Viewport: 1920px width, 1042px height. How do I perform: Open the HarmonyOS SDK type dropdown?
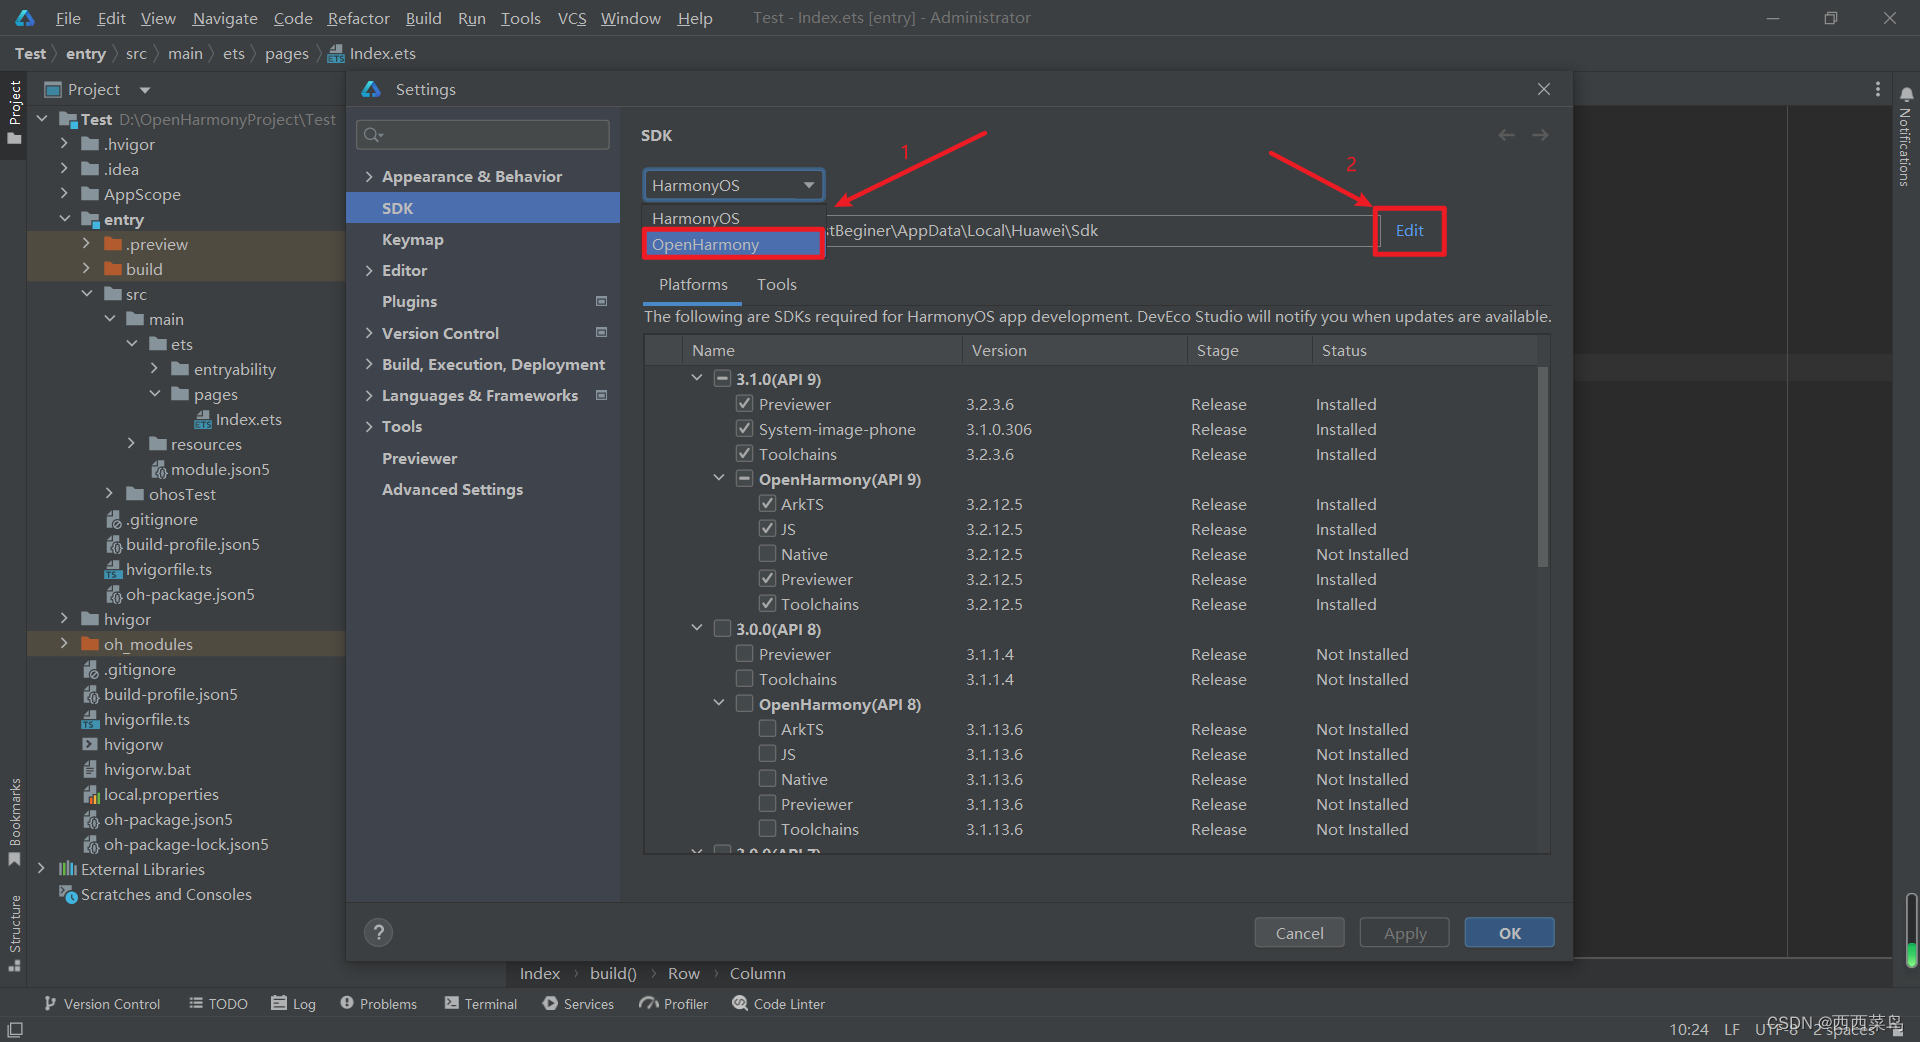[733, 185]
